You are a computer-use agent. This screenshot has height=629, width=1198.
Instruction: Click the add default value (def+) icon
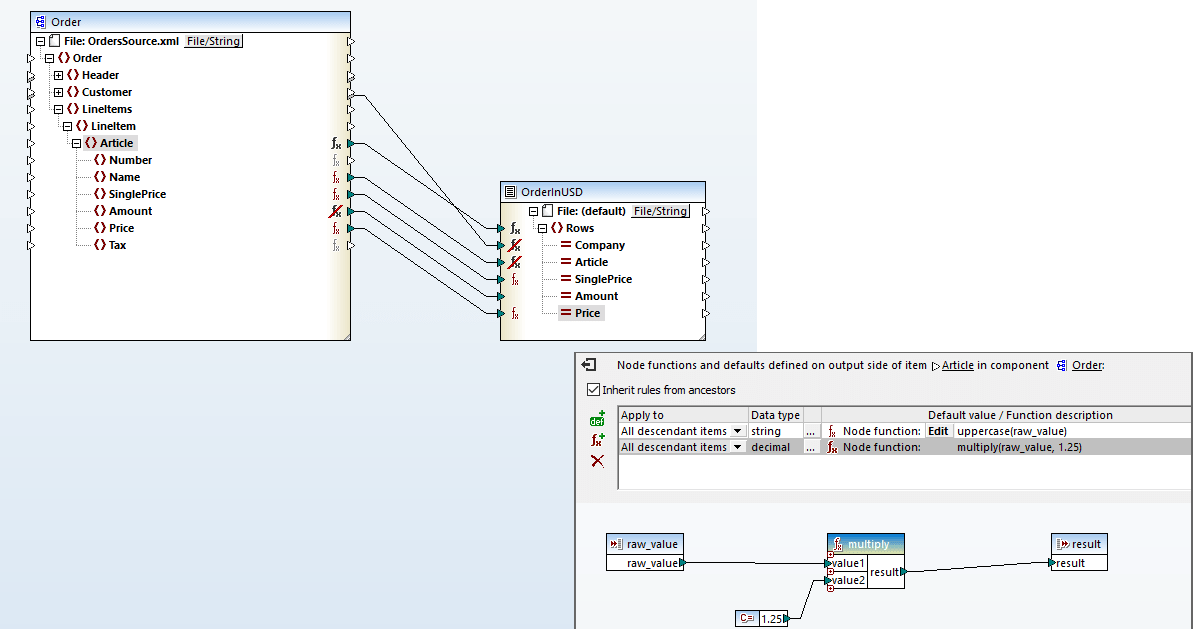click(x=597, y=419)
